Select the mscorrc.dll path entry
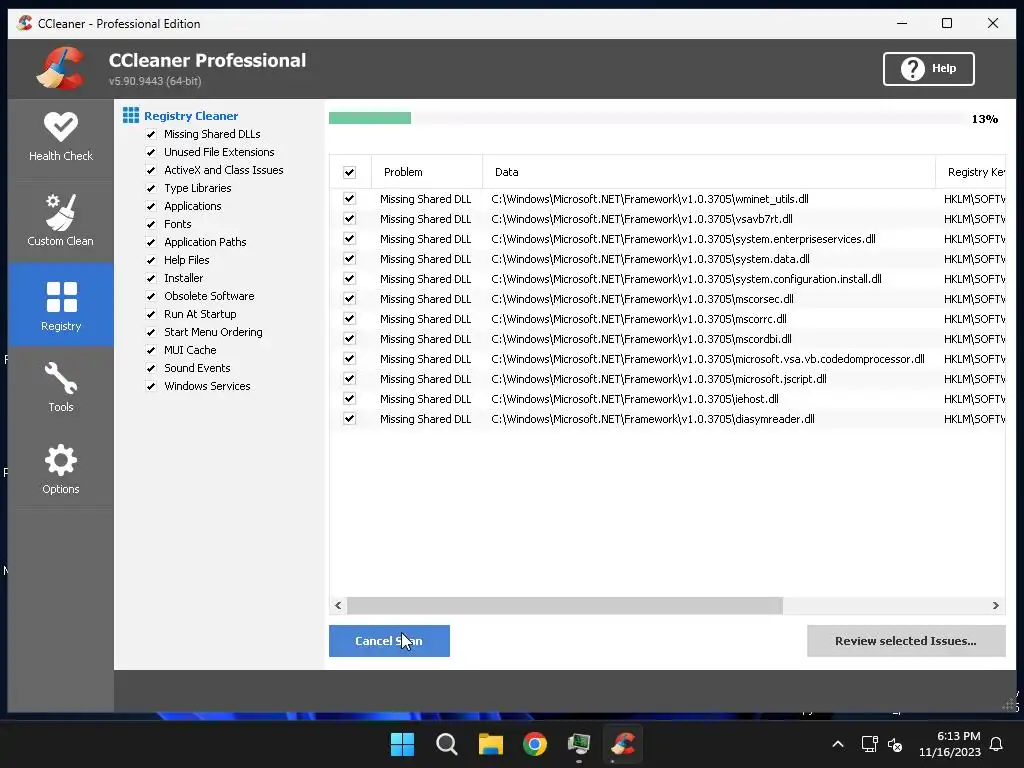Image resolution: width=1024 pixels, height=768 pixels. pos(639,319)
